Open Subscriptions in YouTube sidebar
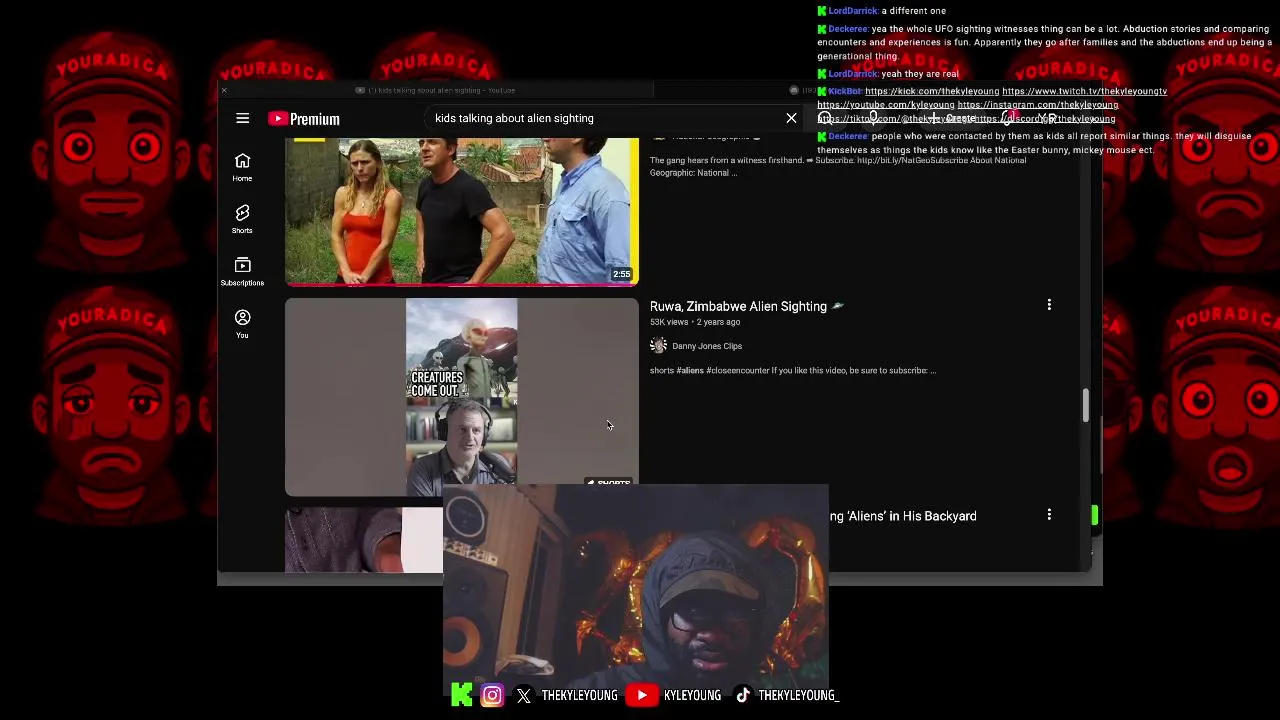1280x720 pixels. point(242,271)
